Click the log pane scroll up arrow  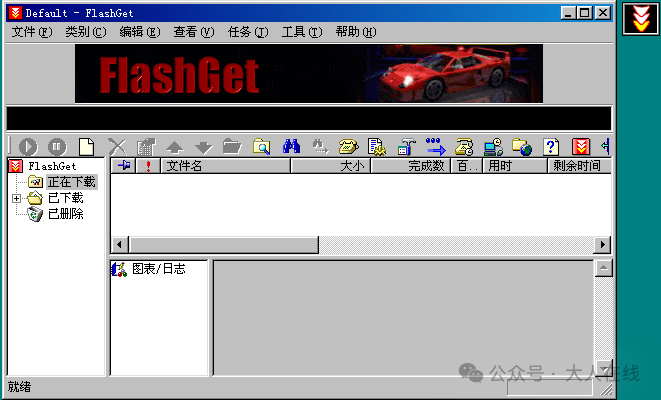click(x=604, y=268)
